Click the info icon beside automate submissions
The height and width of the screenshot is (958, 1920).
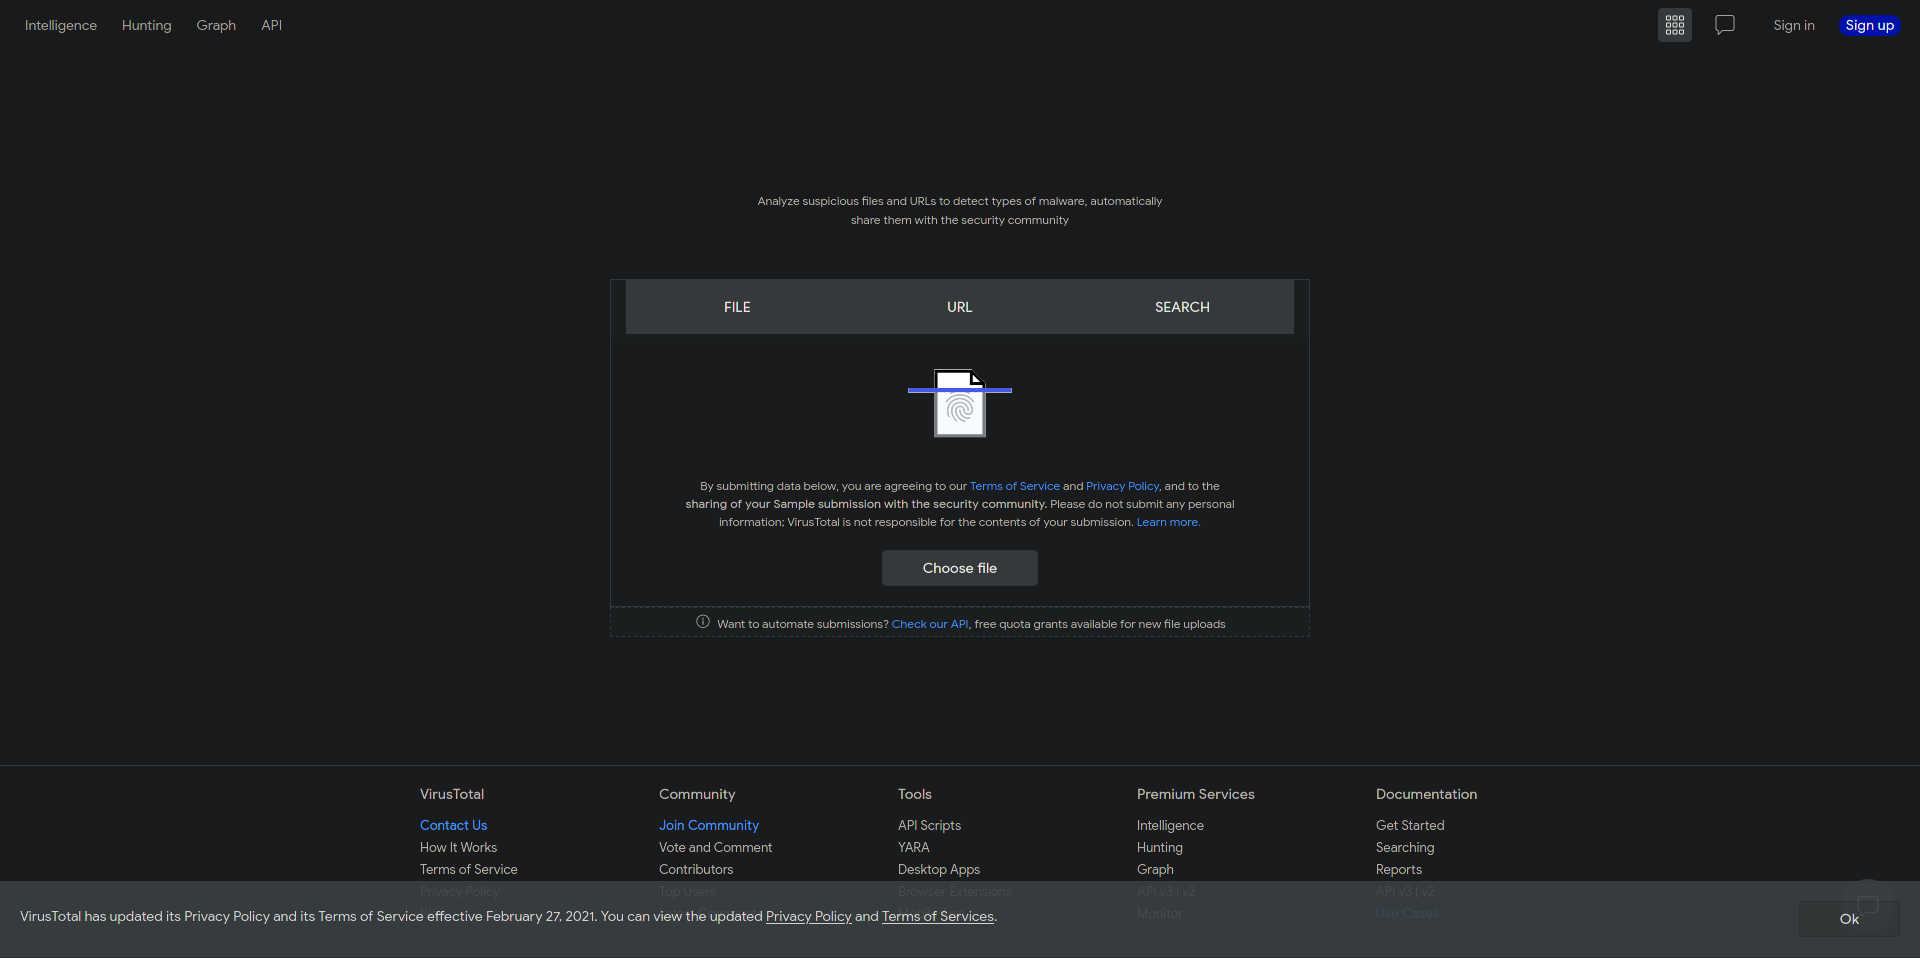[703, 622]
